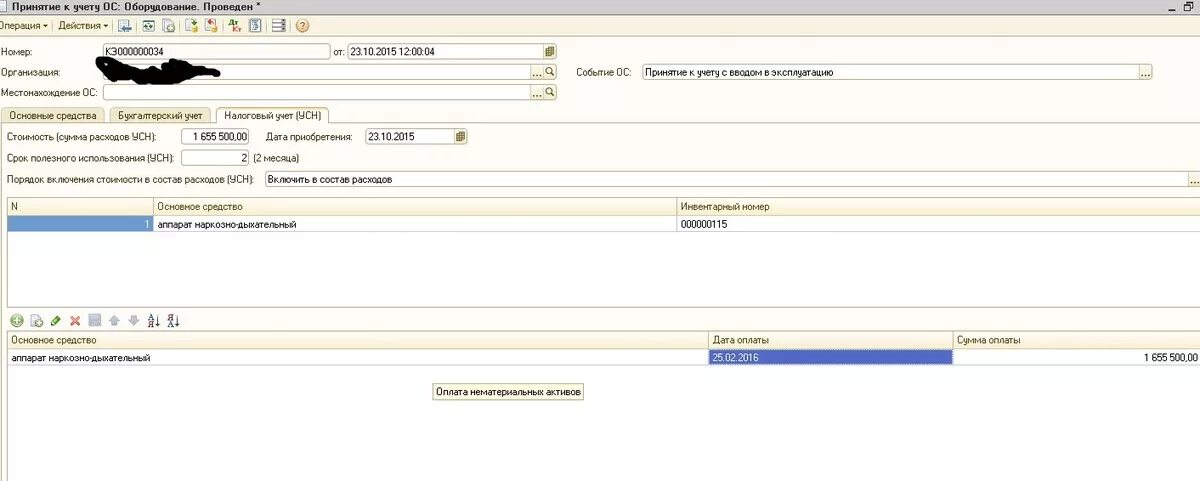Click the (2 месяца) label

(275, 158)
